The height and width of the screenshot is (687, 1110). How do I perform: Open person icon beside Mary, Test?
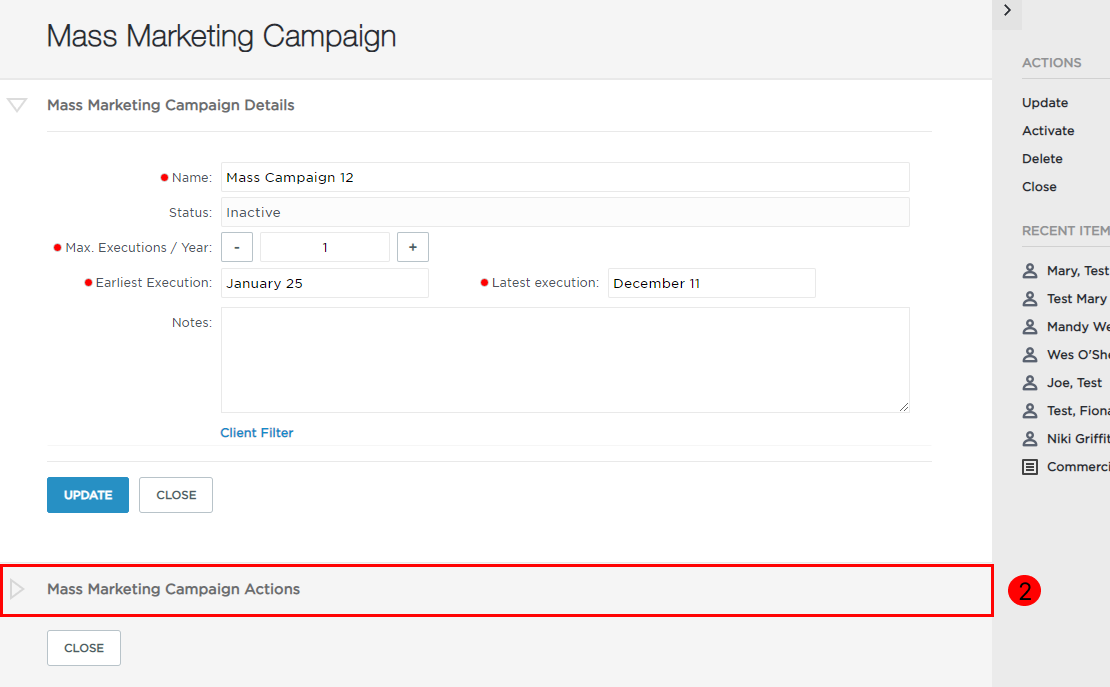[x=1030, y=271]
